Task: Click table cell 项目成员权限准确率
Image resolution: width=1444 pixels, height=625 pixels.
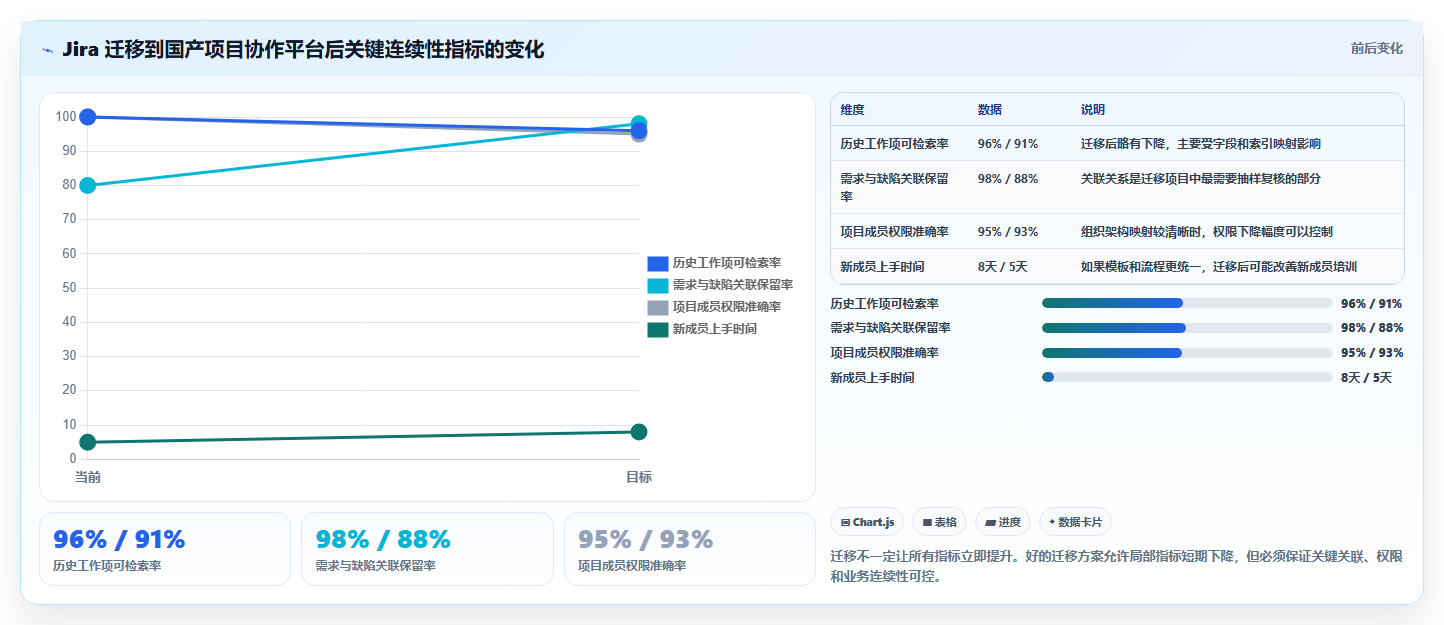Action: 894,232
